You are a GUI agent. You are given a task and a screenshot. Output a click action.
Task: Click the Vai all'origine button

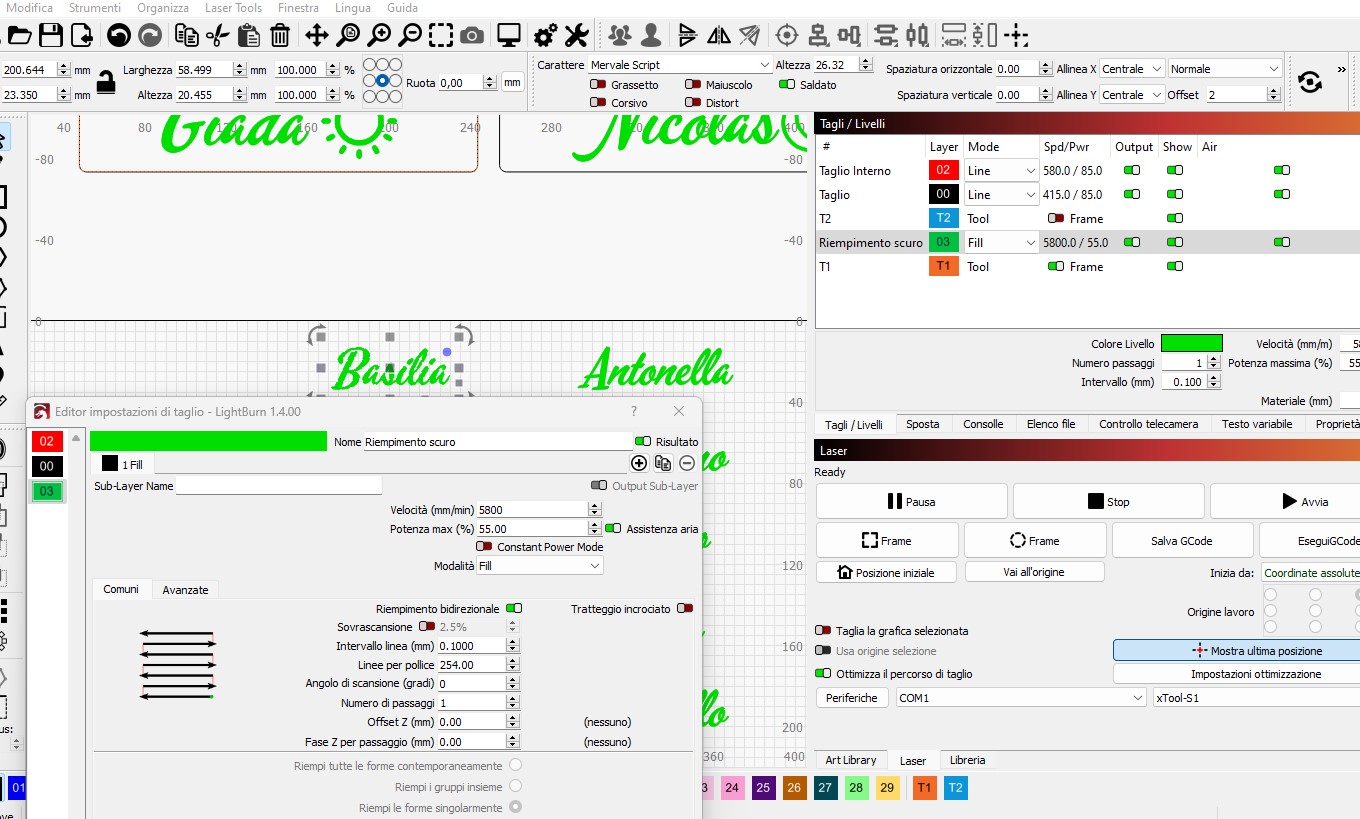click(x=1034, y=572)
